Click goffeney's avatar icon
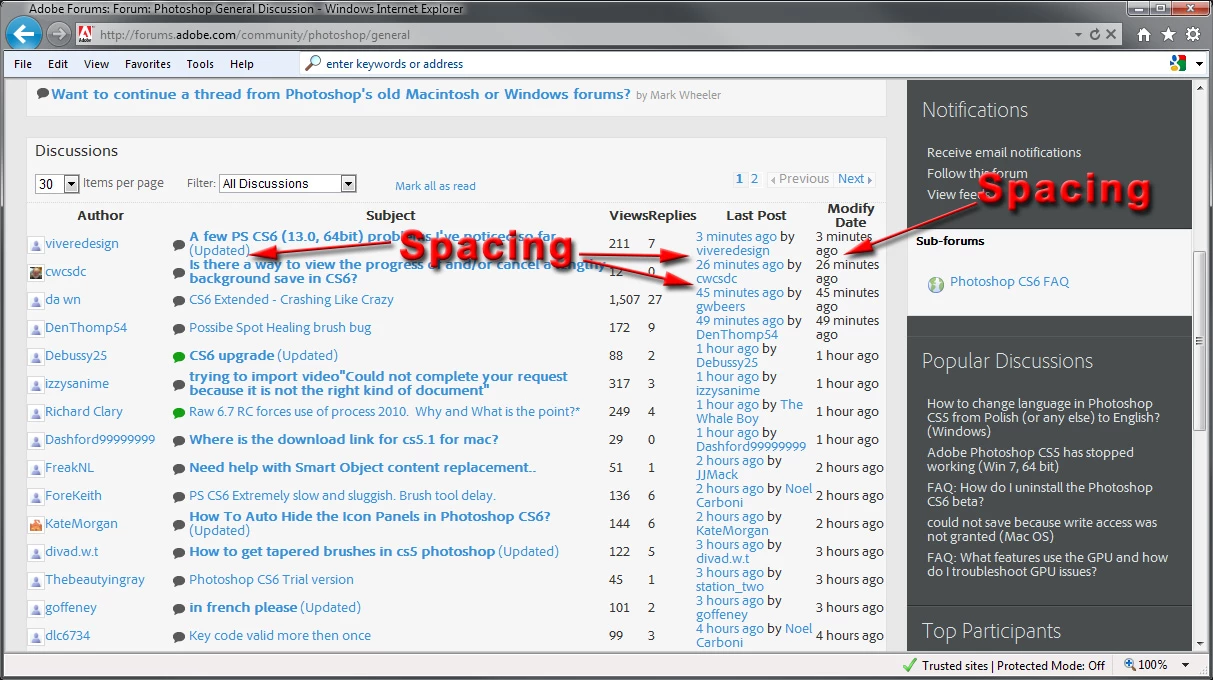Screen dimensions: 1213x680 point(36,608)
